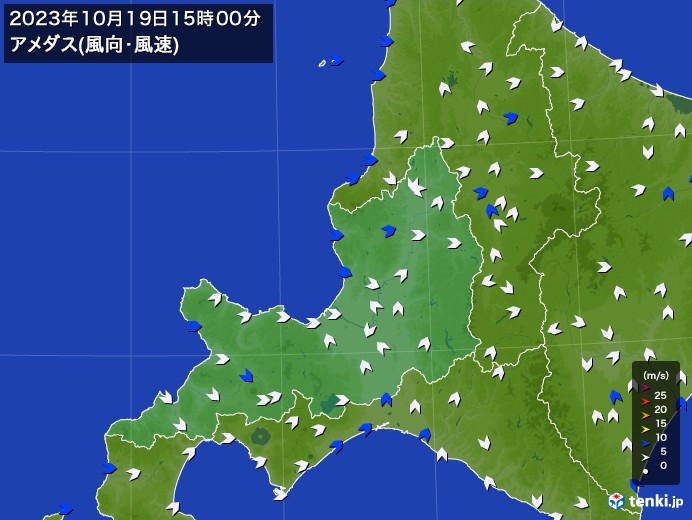Click the legend value 15

point(661,423)
